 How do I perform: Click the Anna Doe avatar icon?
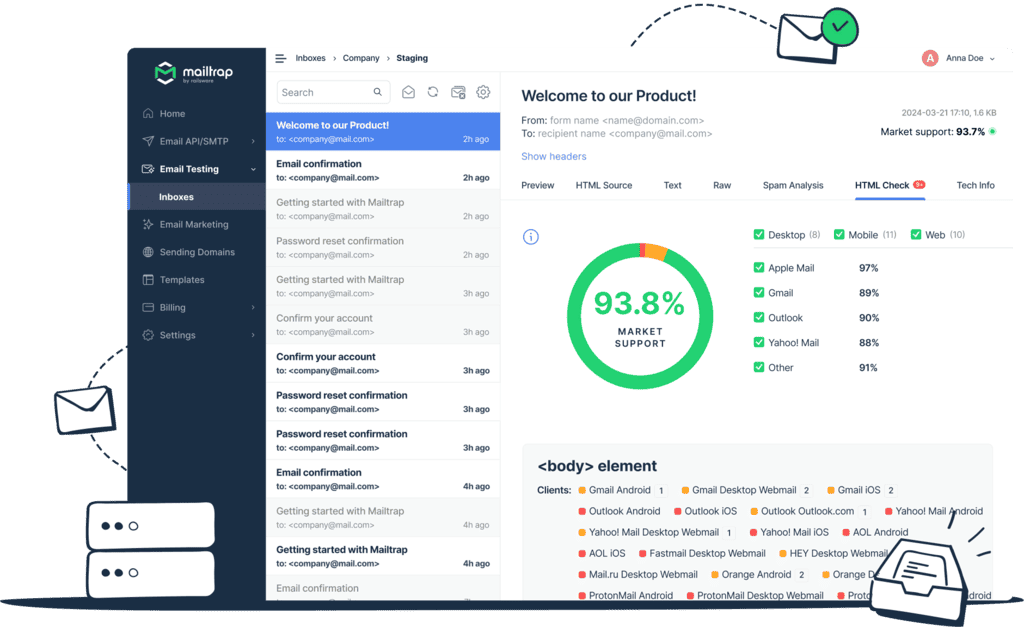point(930,58)
